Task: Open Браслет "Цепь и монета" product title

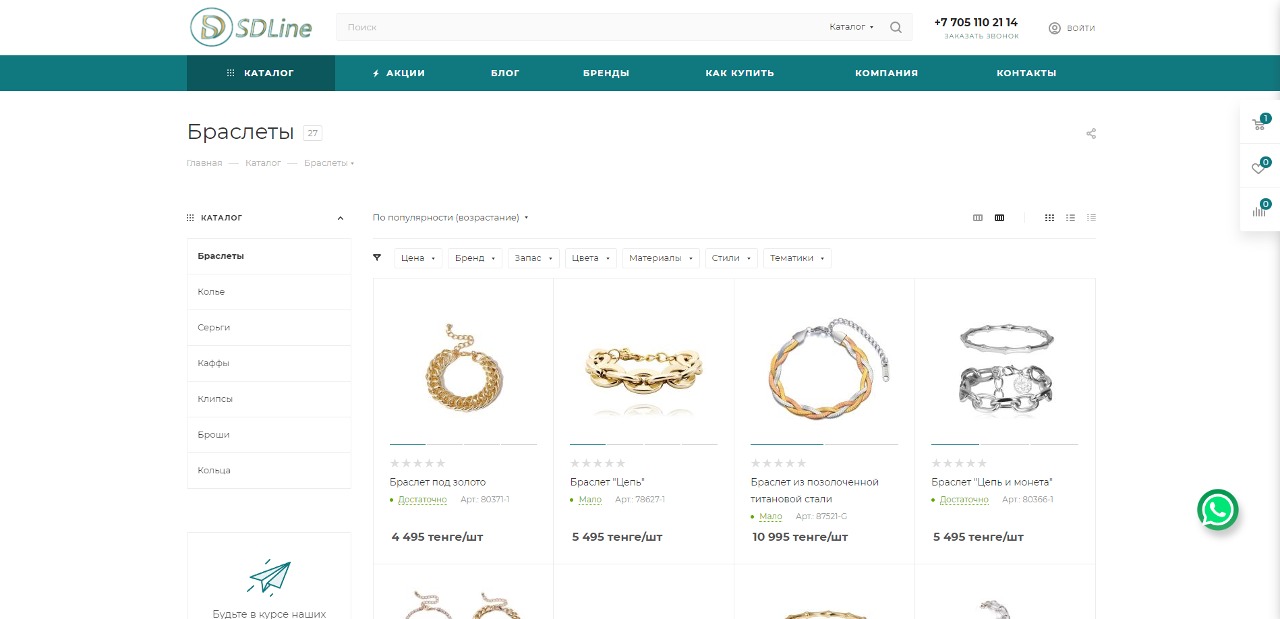Action: pos(992,482)
